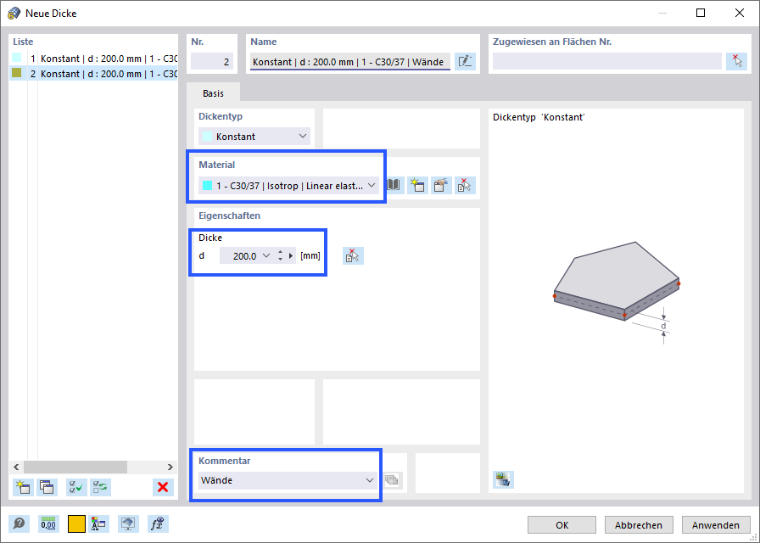This screenshot has height=543, width=760.
Task: Select list row 2 Konstant thickness
Action: pos(94,73)
